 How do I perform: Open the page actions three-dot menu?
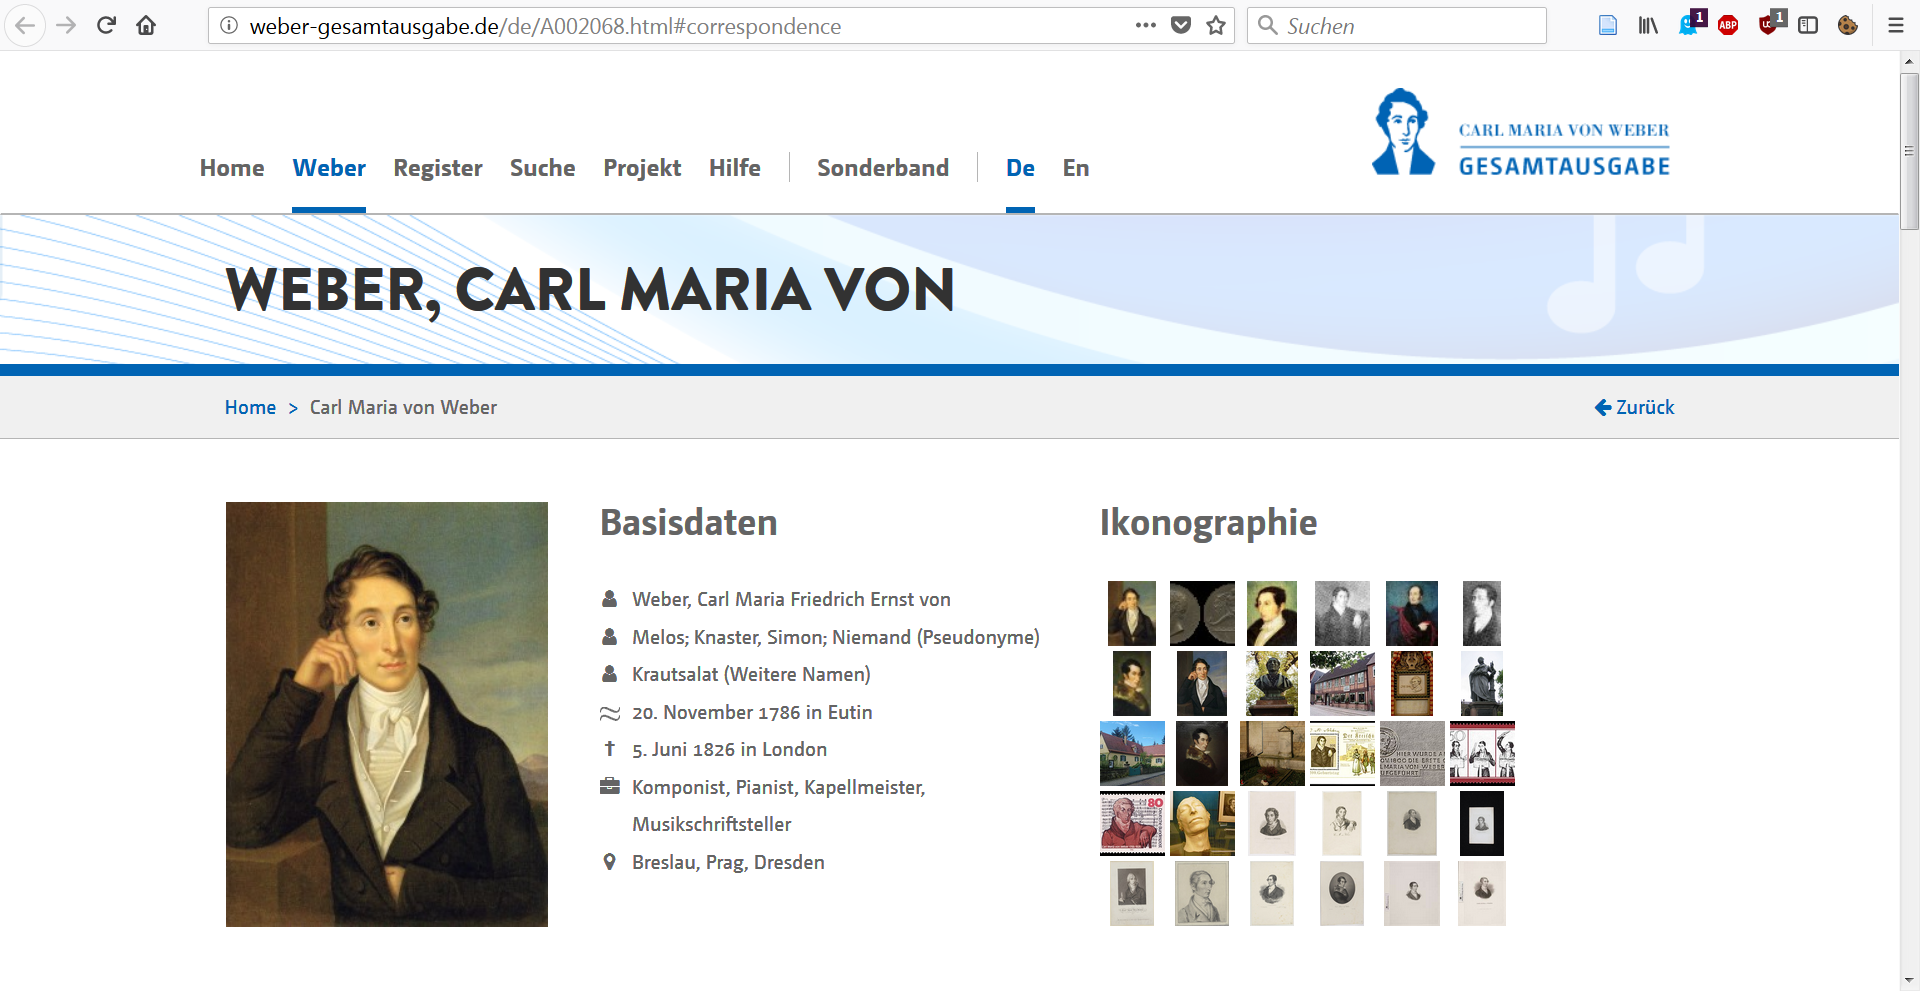click(1146, 25)
